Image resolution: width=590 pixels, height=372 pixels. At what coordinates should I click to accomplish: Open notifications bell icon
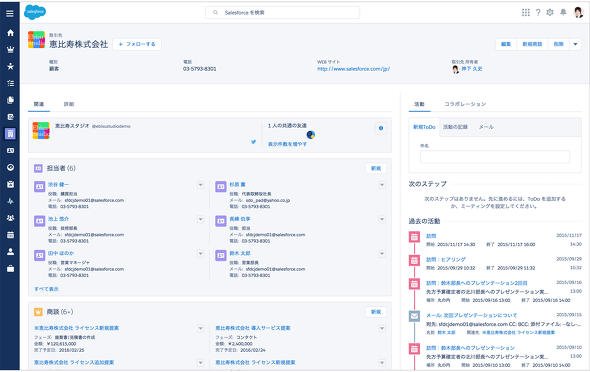tap(563, 12)
